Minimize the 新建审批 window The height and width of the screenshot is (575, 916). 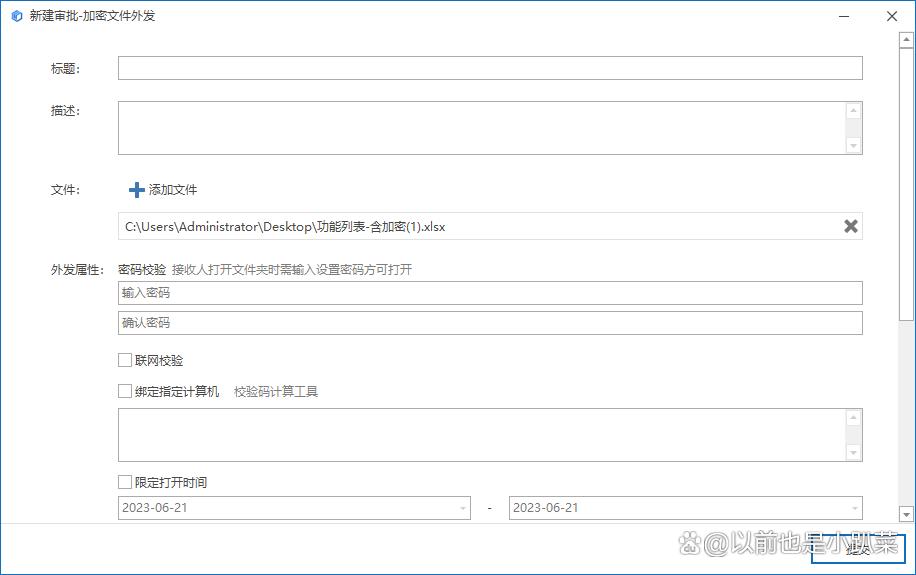(x=844, y=16)
